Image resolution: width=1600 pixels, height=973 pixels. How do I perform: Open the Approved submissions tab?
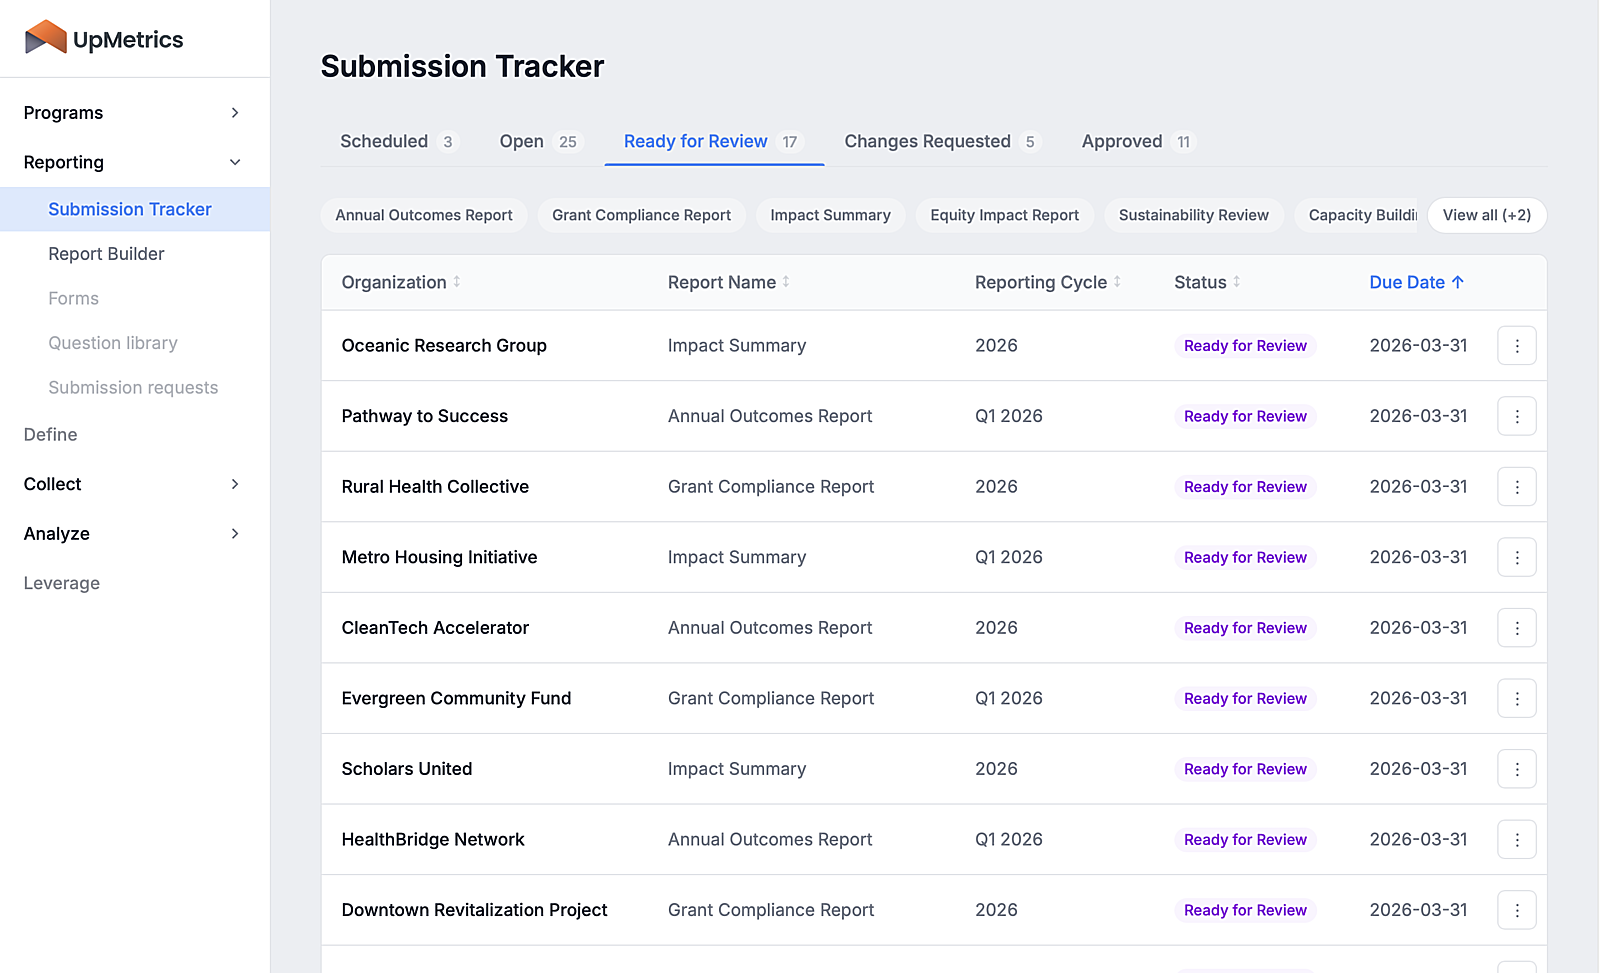pyautogui.click(x=1123, y=141)
